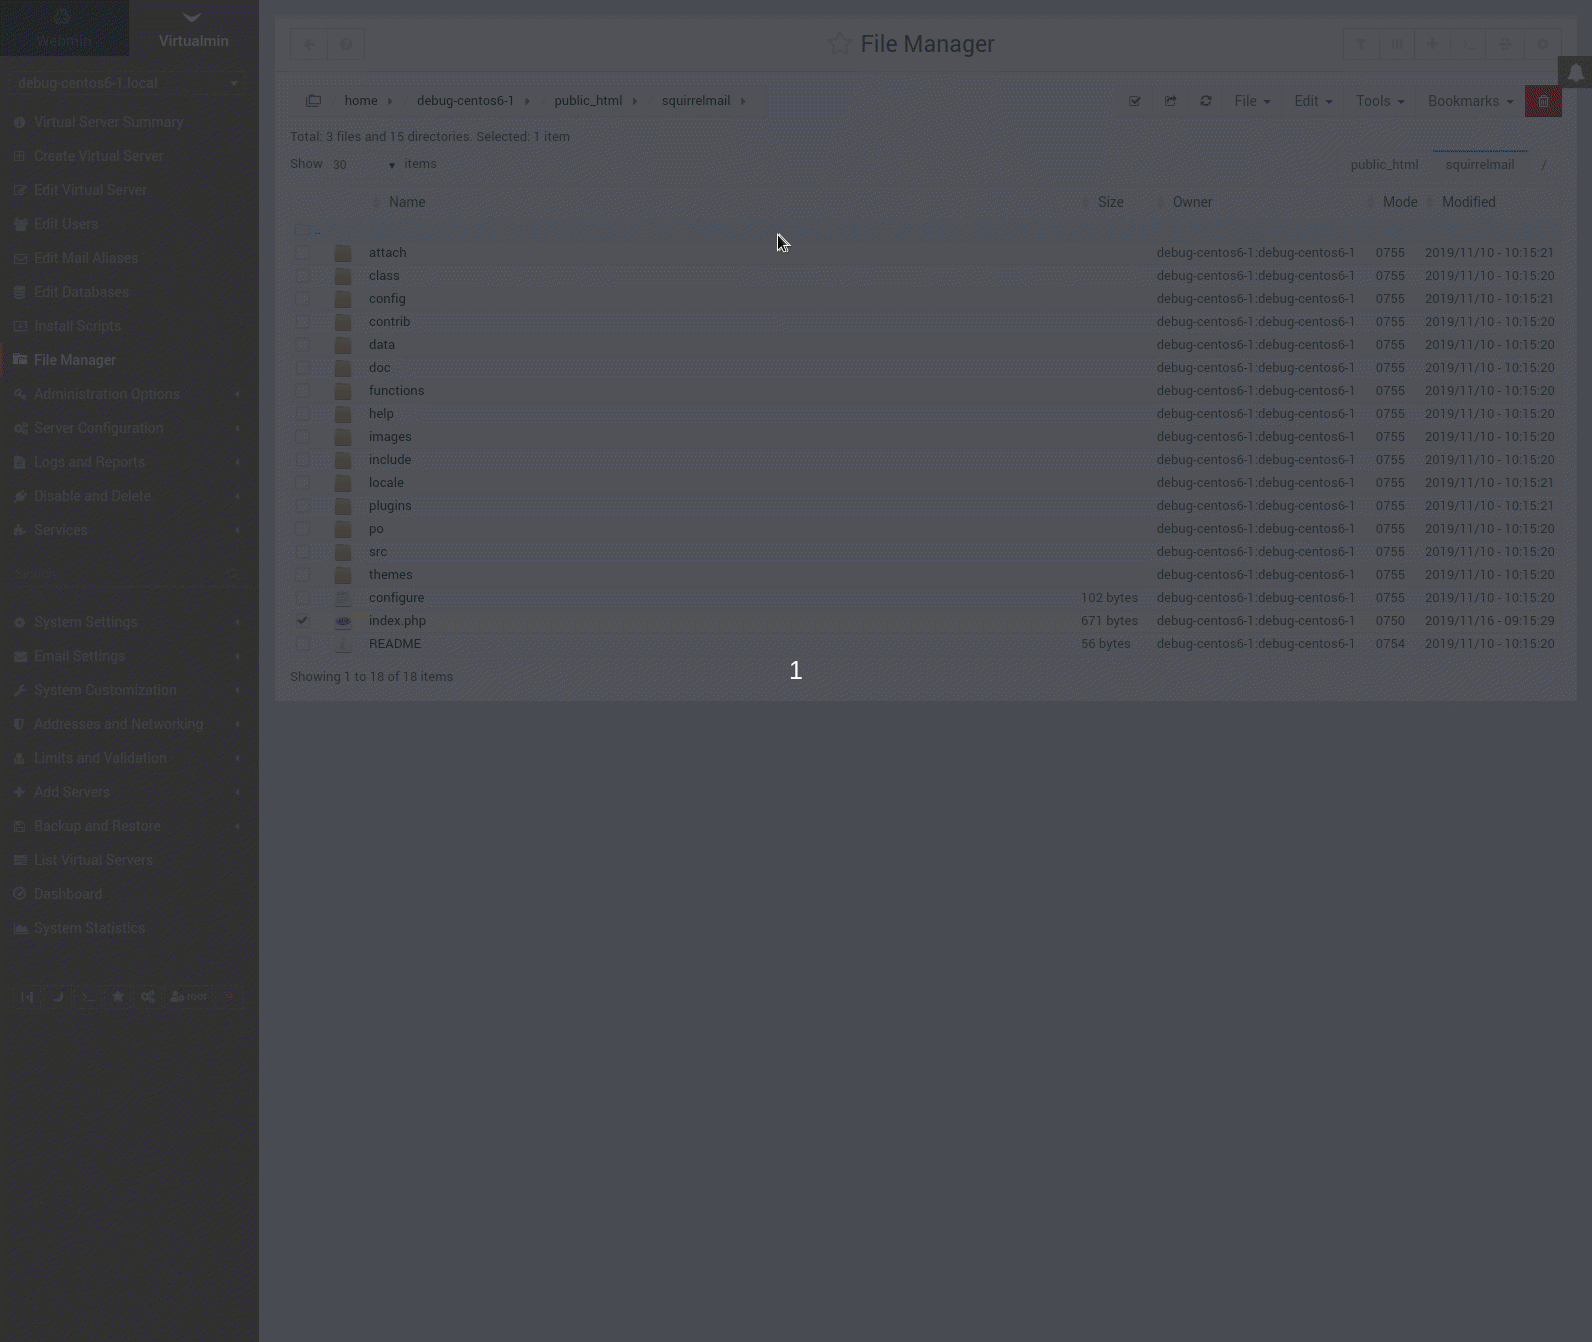Open the gear settings icon of File Manager

click(1543, 44)
